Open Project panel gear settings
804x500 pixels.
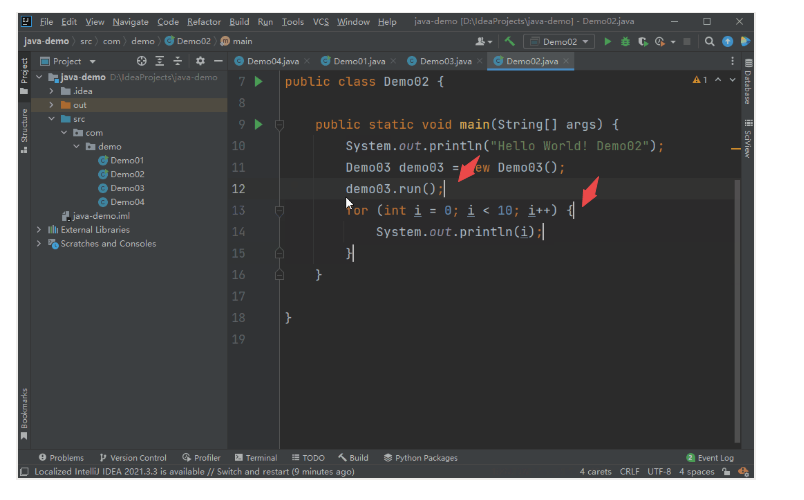(x=200, y=61)
